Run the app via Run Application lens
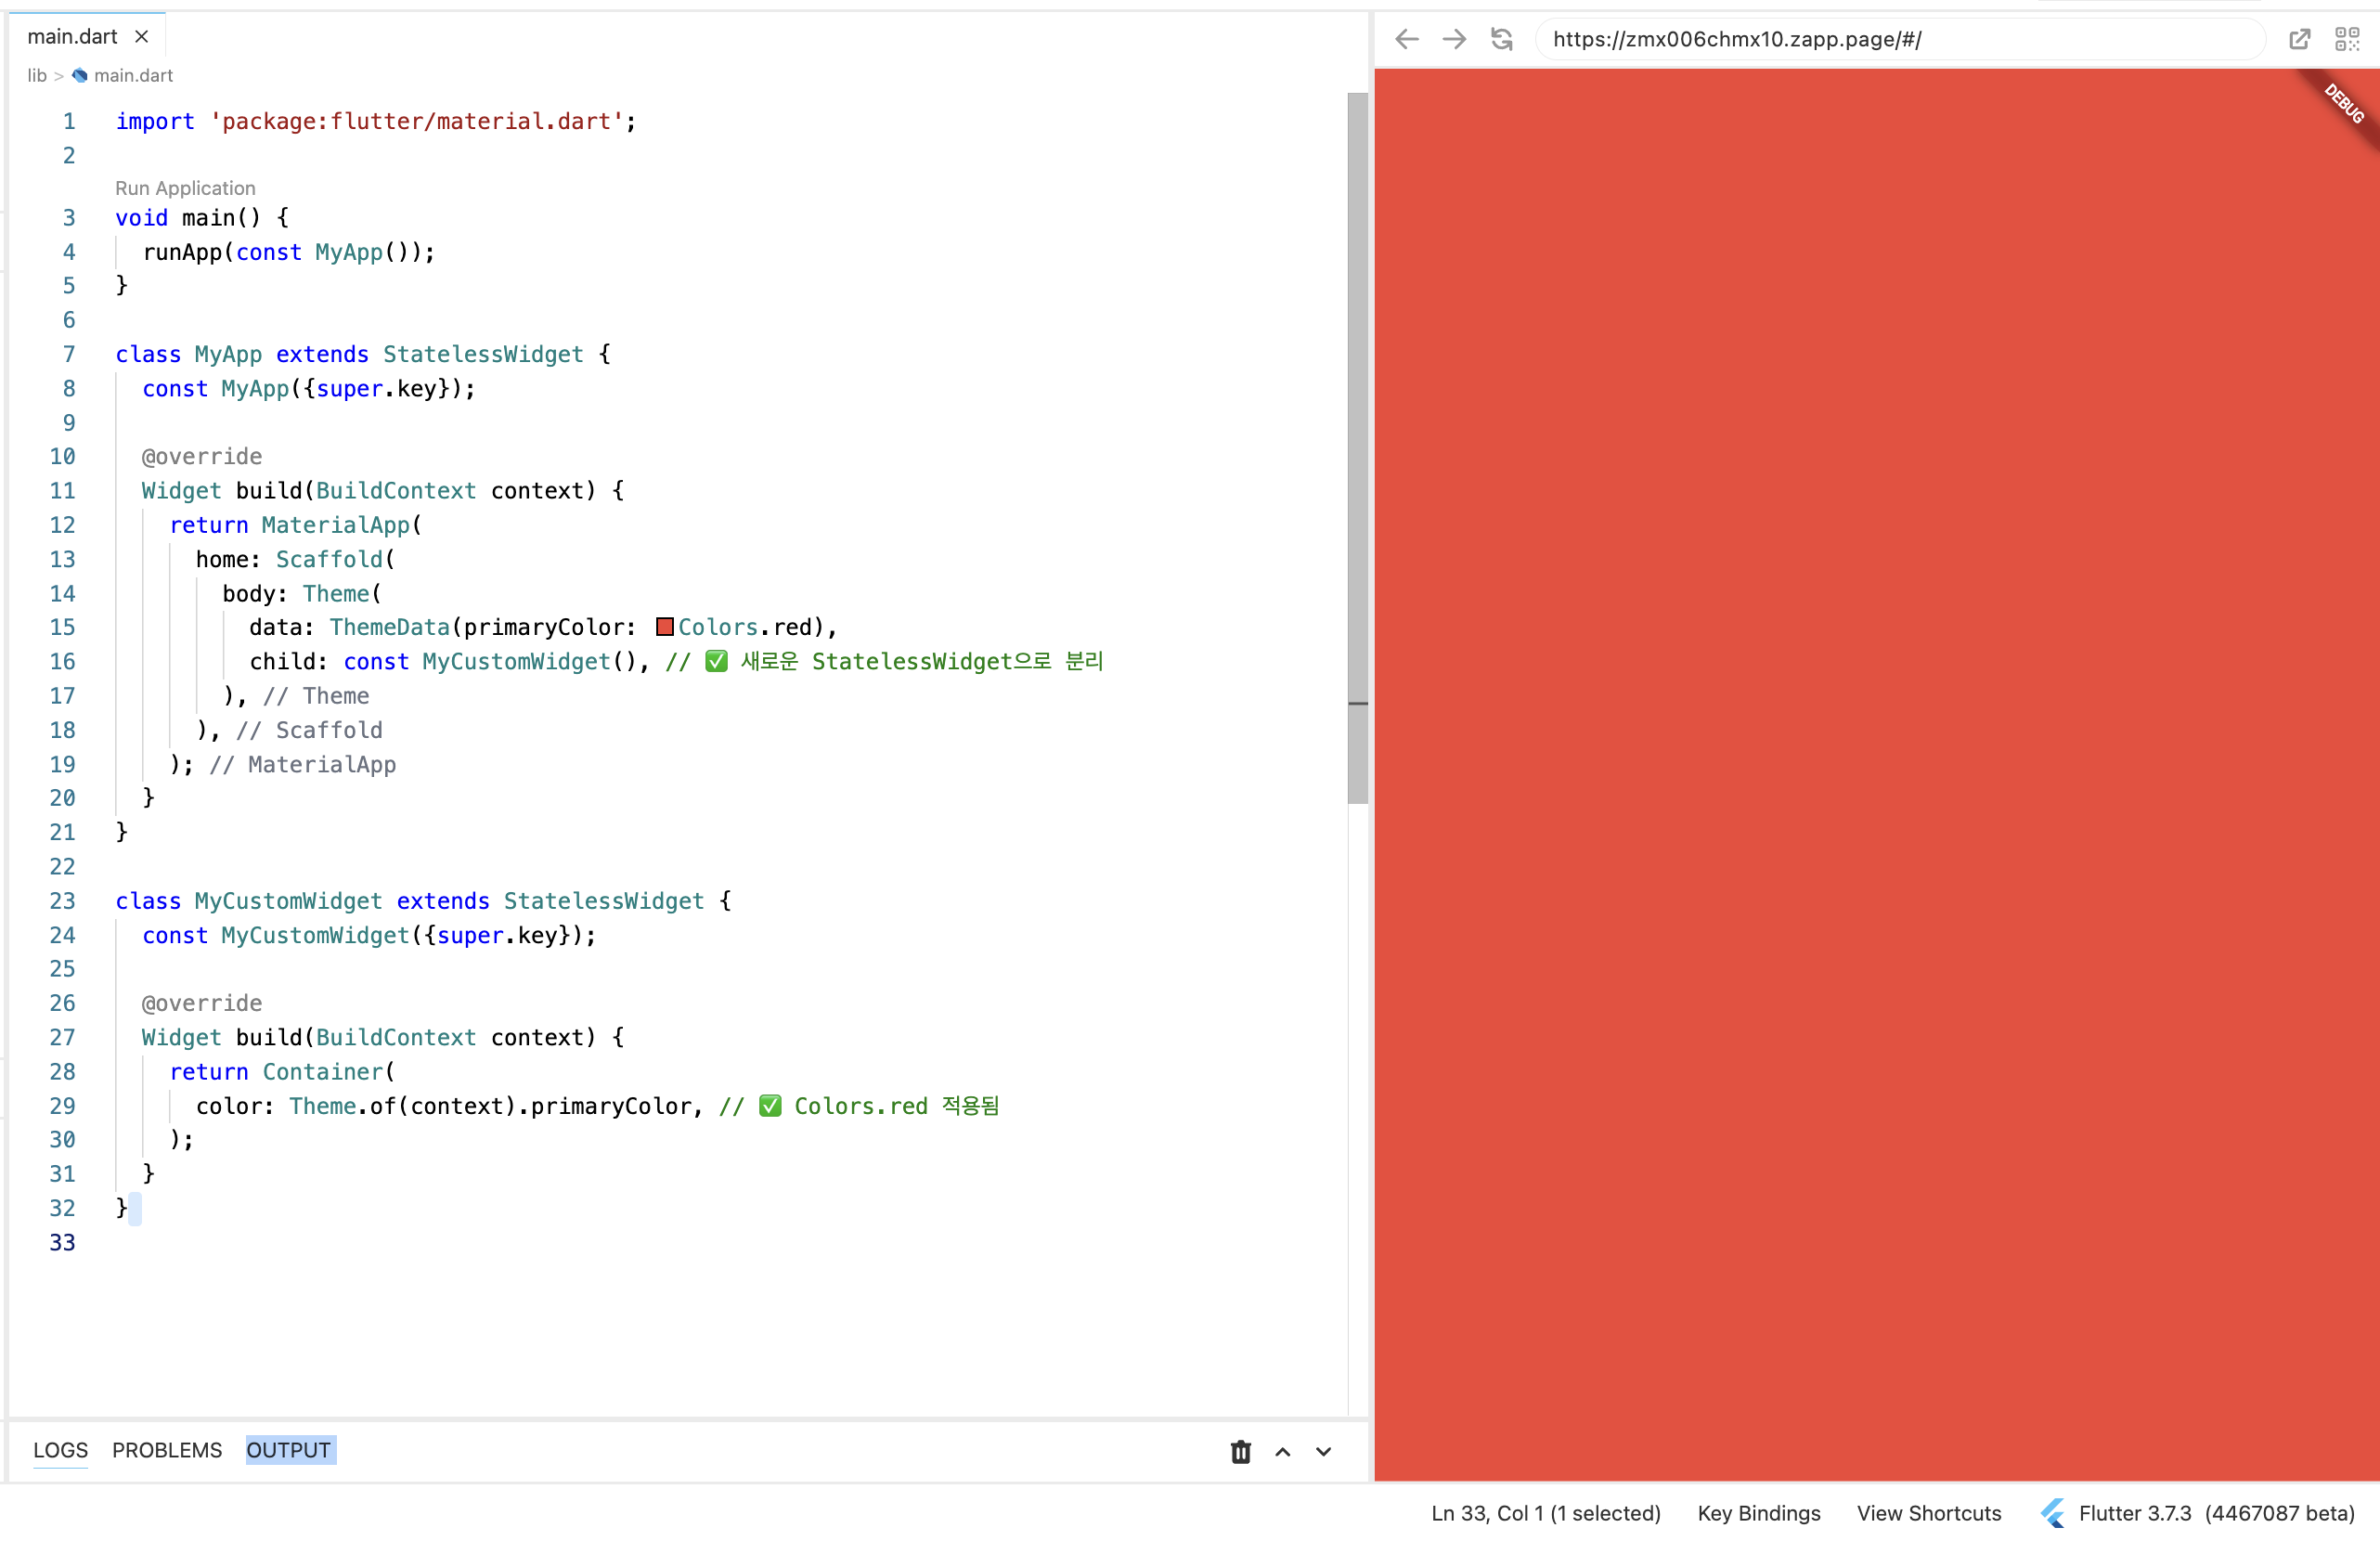Screen dimensions: 2380x1541 (185, 188)
